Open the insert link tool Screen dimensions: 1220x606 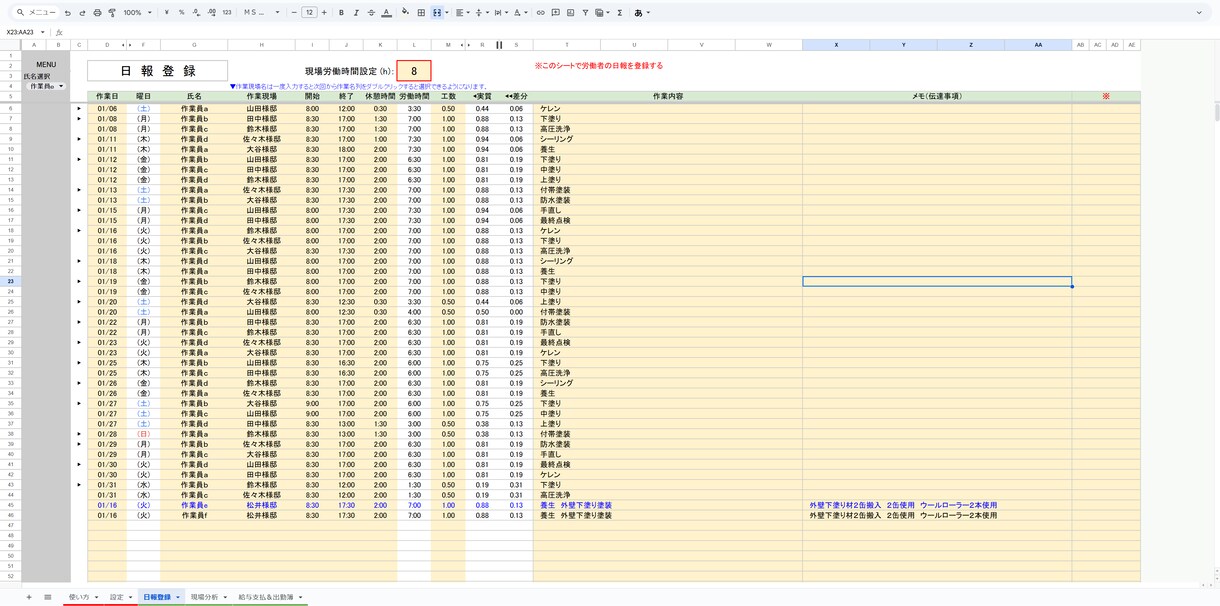coord(541,13)
